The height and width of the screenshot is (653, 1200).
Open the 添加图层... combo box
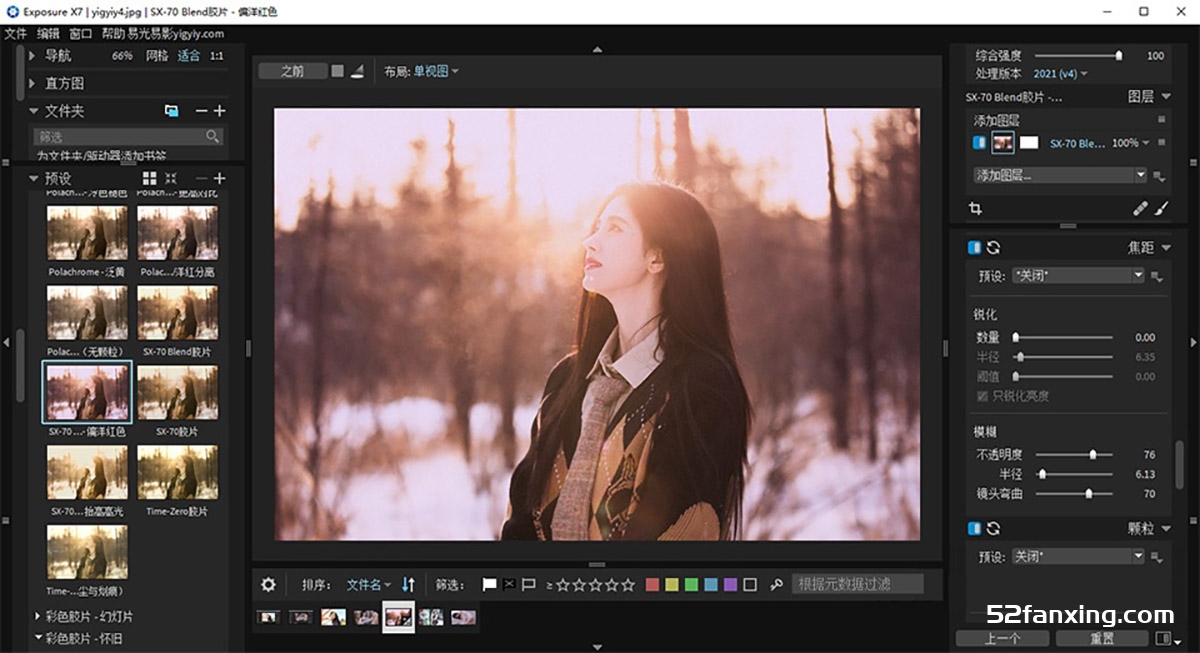pos(1060,175)
